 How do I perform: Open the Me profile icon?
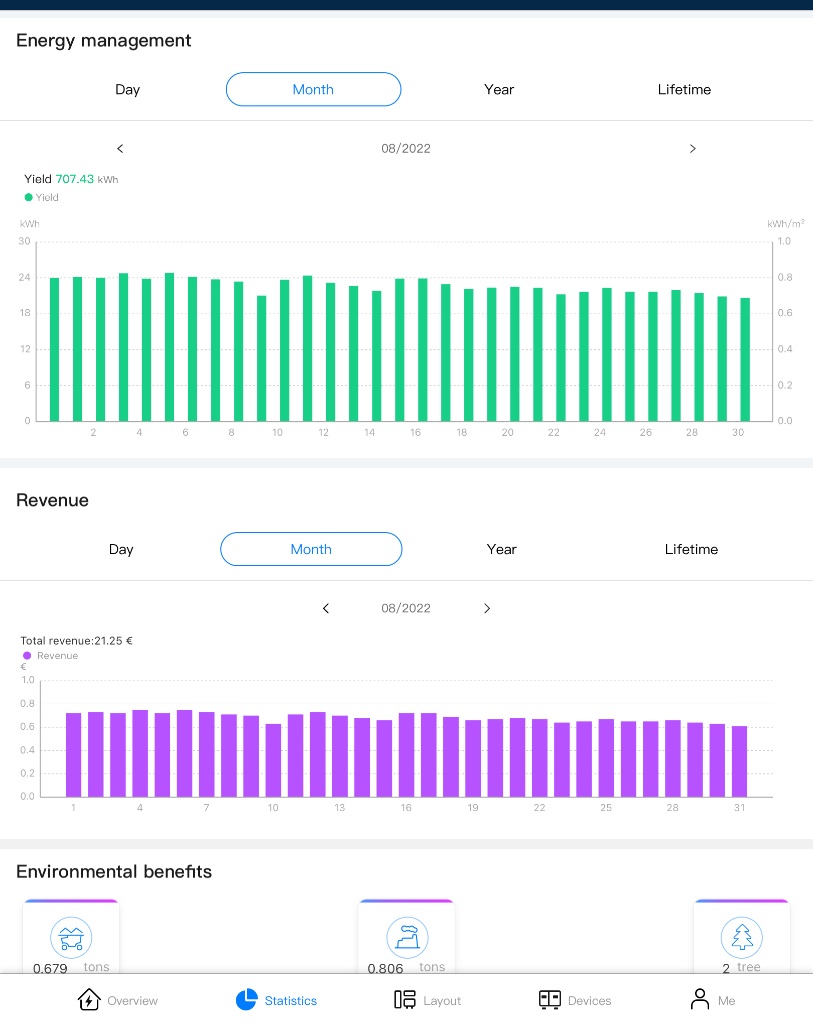[x=700, y=1000]
